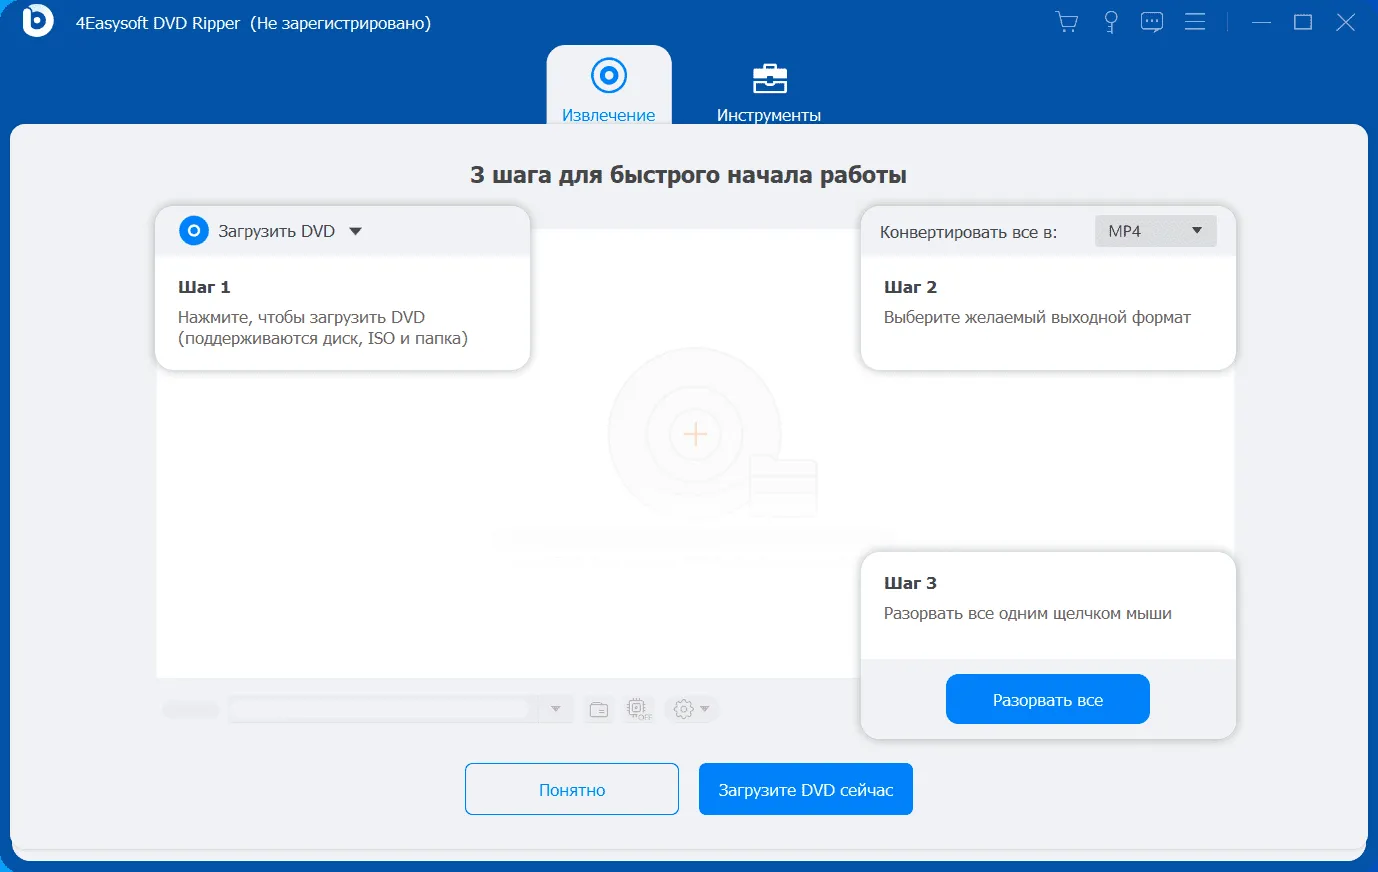Image resolution: width=1378 pixels, height=872 pixels.
Task: Open the gear settings icon
Action: tap(683, 709)
